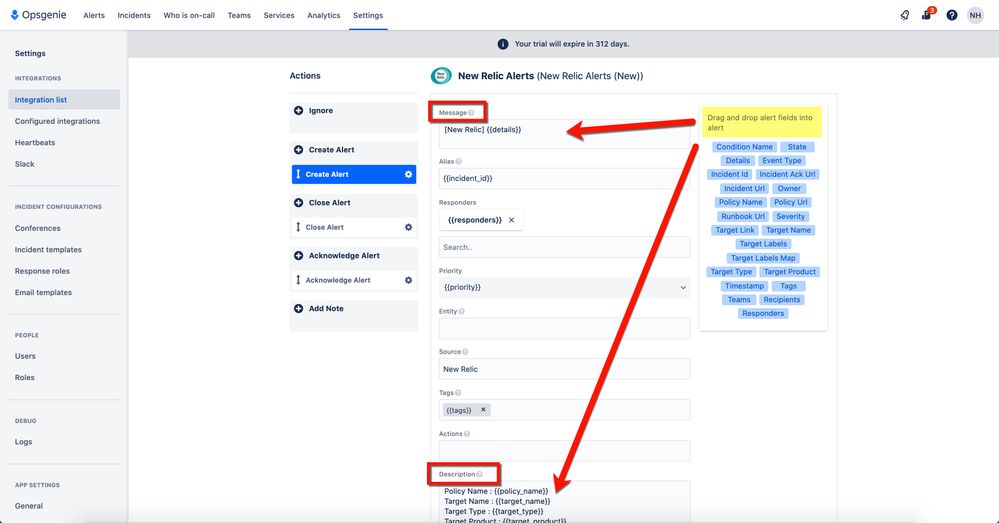Click the help icon beside Source label
999x523 pixels.
tap(465, 352)
